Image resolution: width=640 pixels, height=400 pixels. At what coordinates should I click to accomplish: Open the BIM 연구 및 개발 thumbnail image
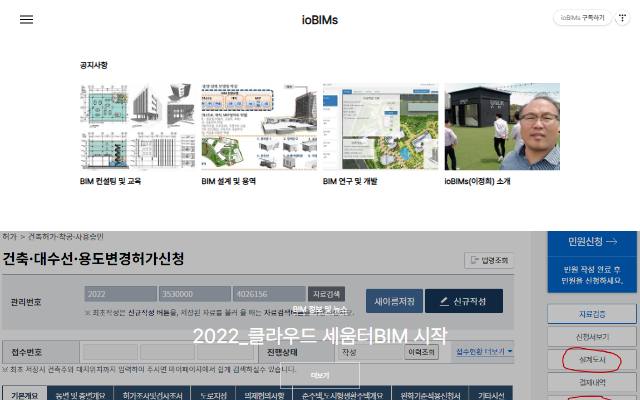(380, 127)
